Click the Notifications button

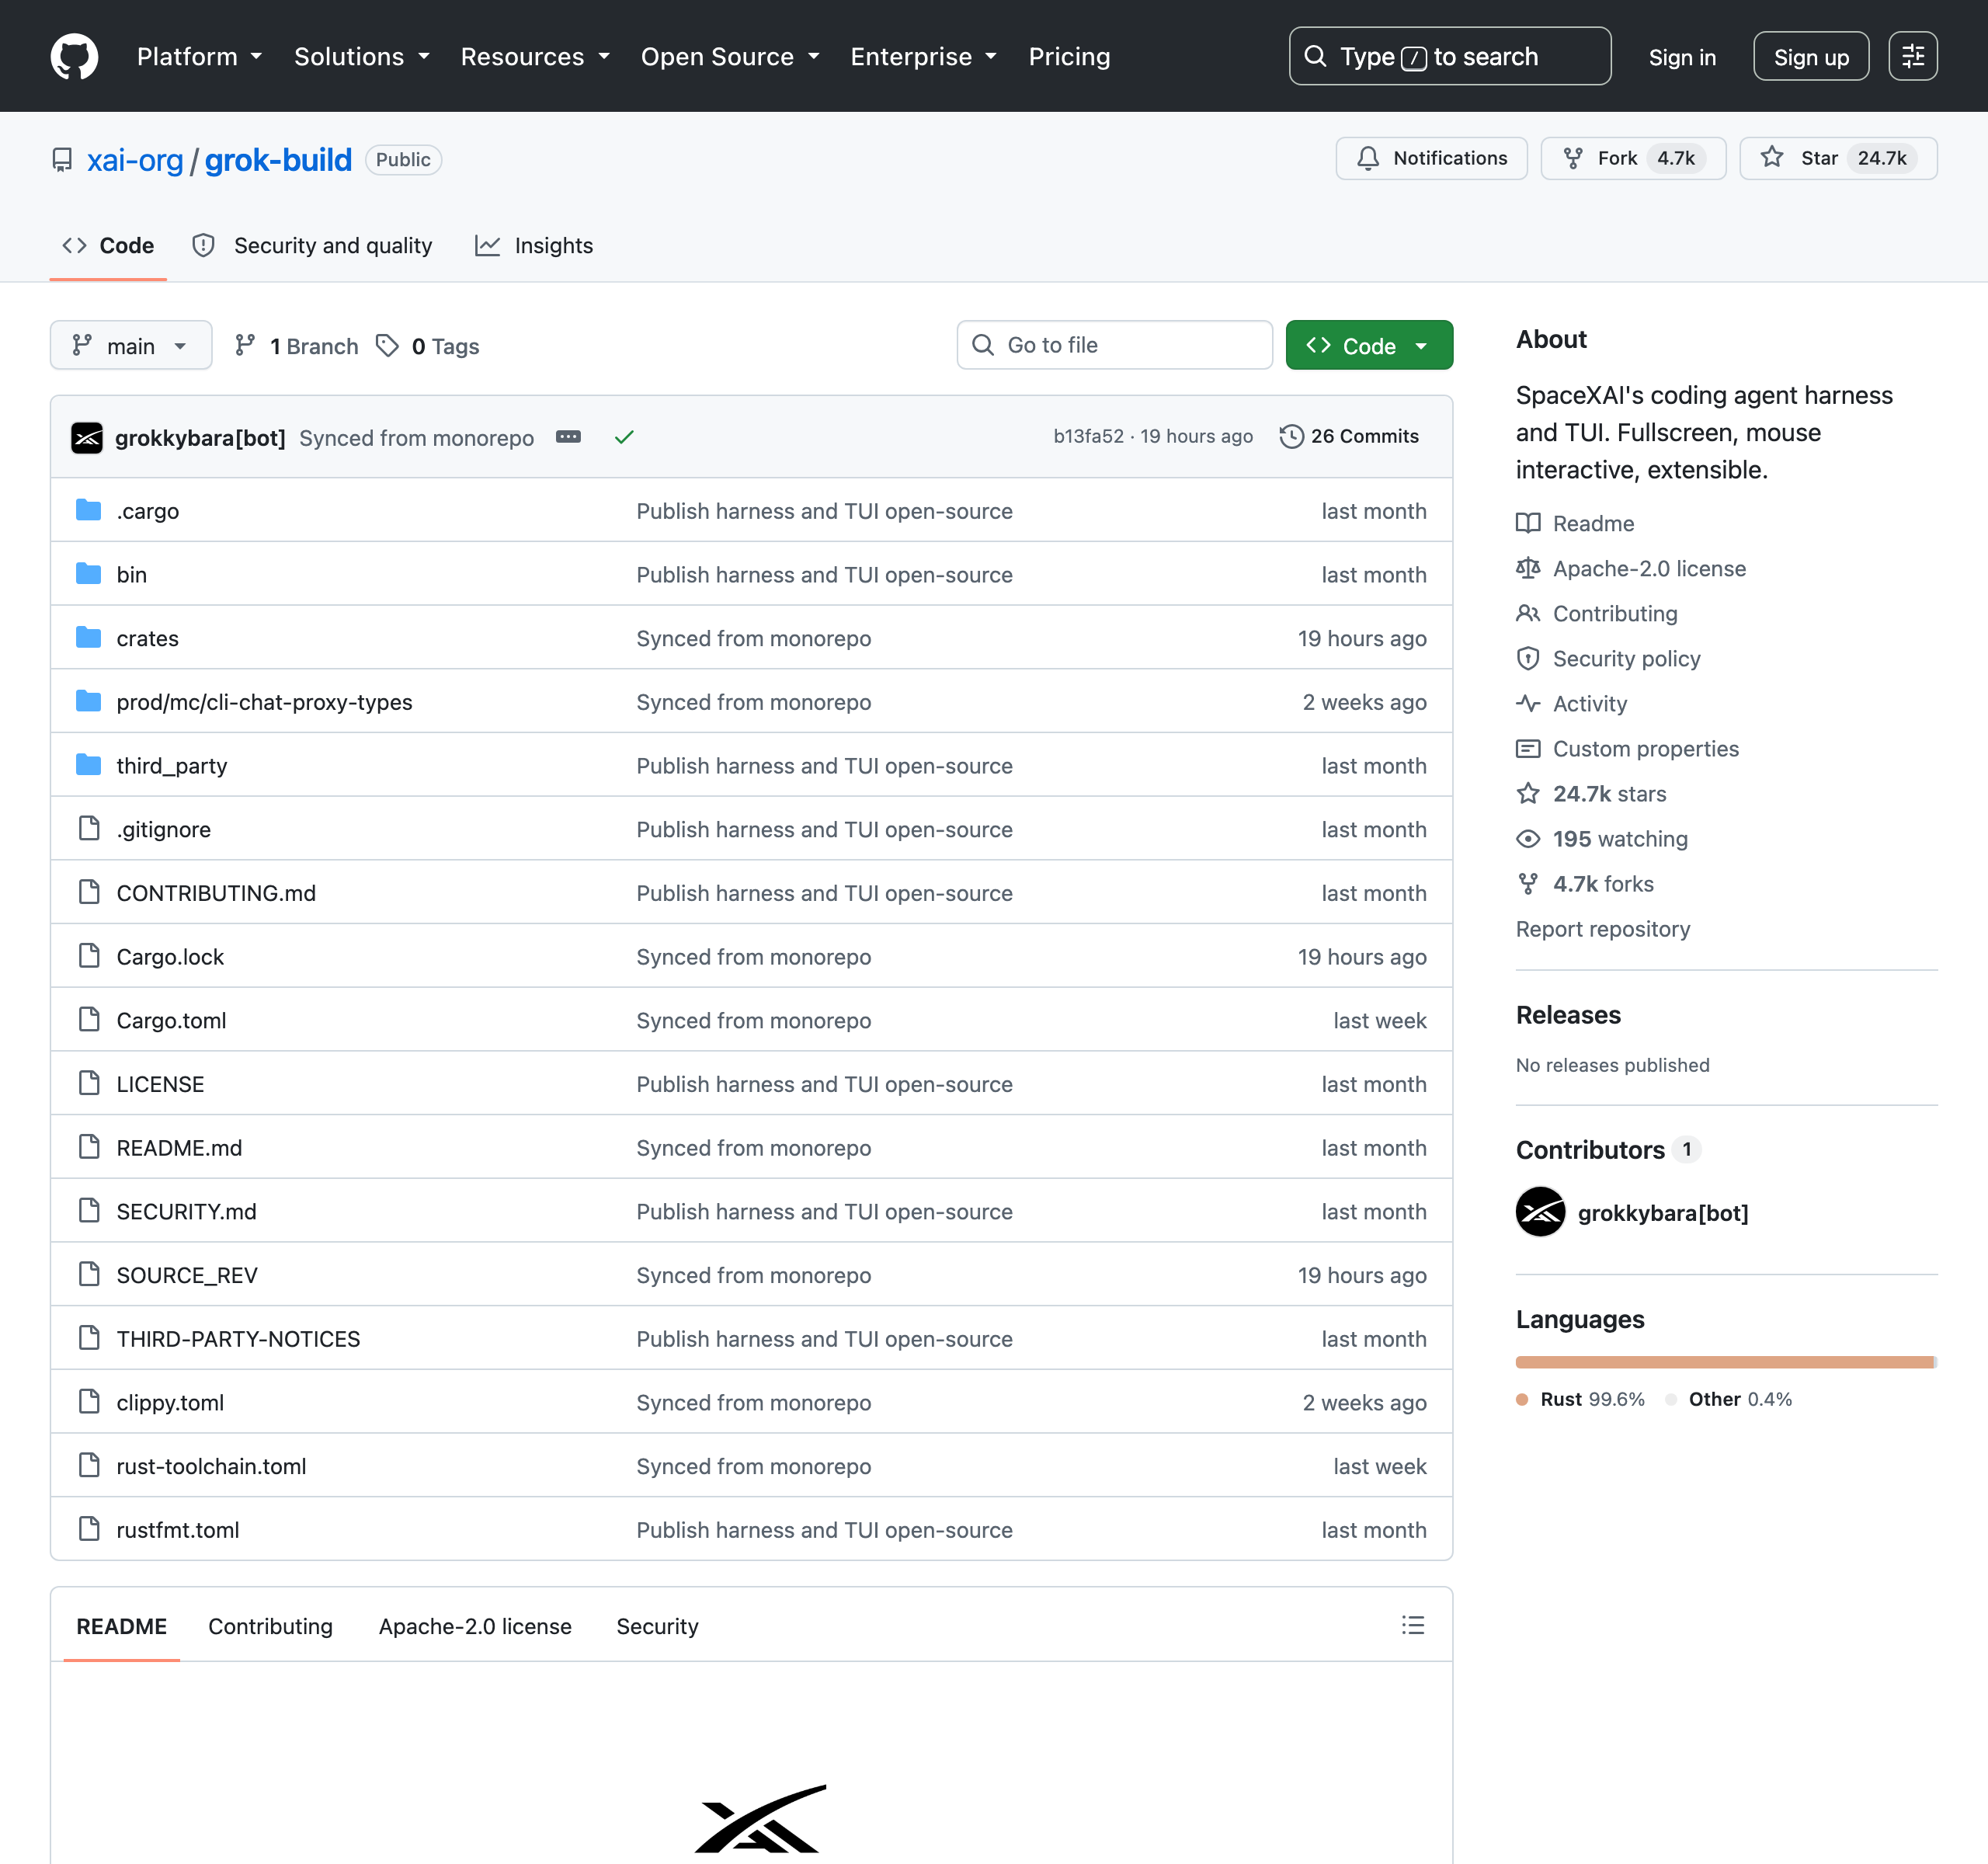click(1431, 158)
